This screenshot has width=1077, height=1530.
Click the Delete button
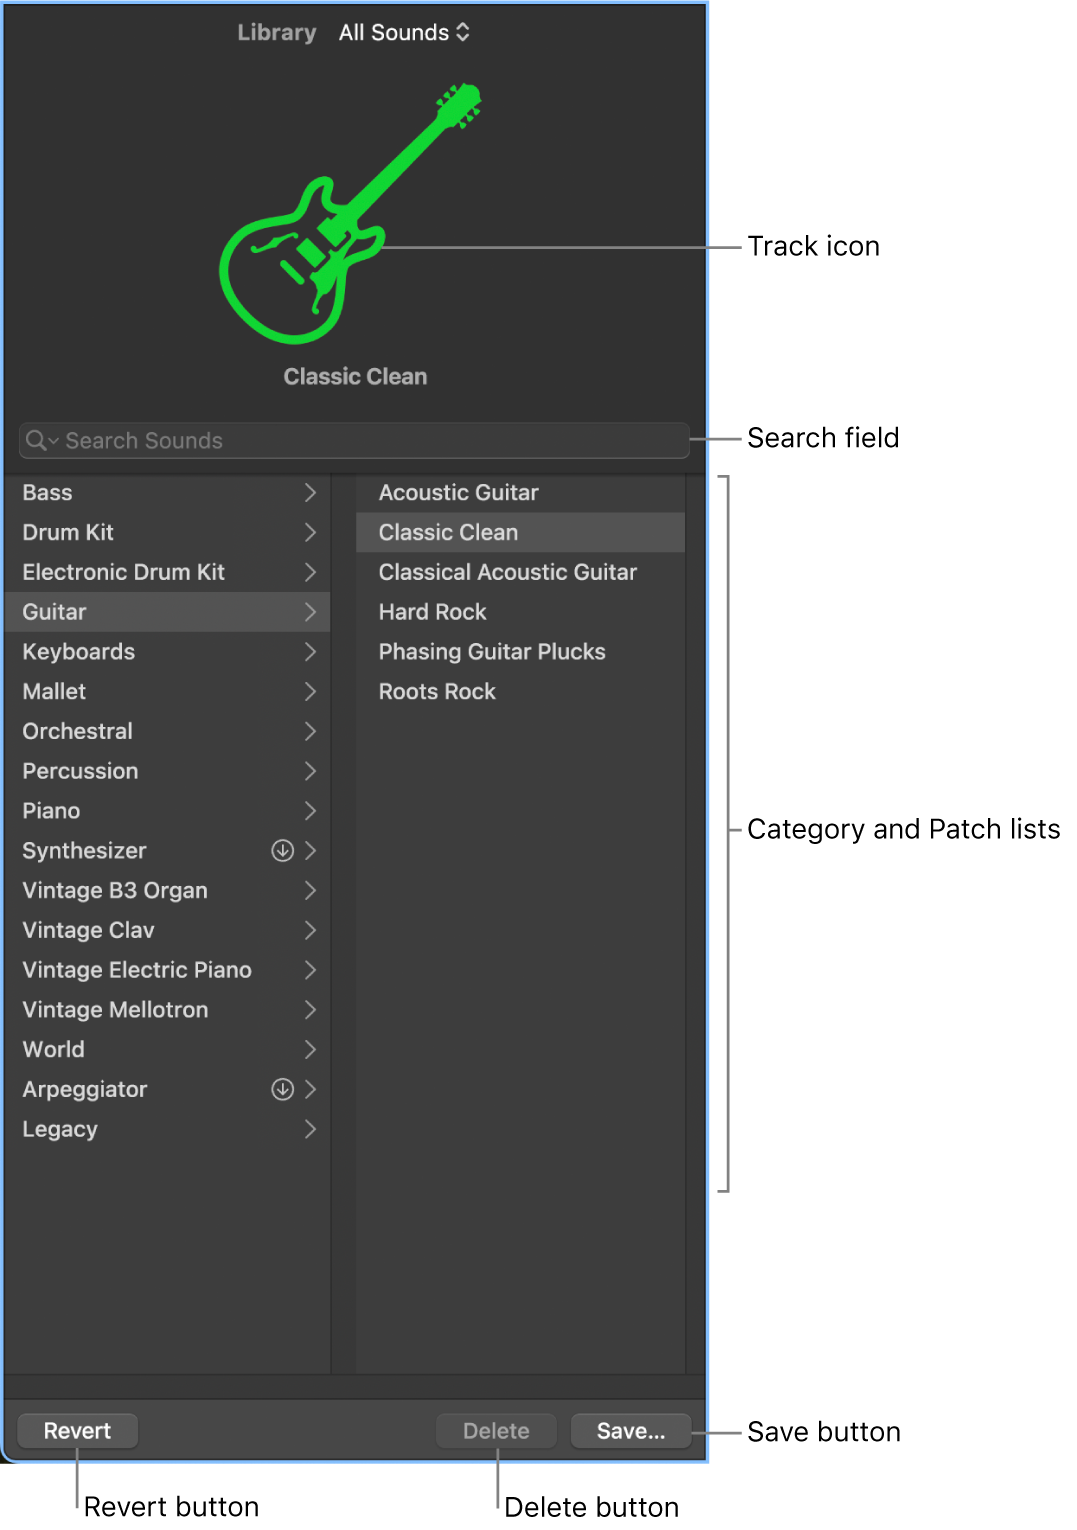496,1430
